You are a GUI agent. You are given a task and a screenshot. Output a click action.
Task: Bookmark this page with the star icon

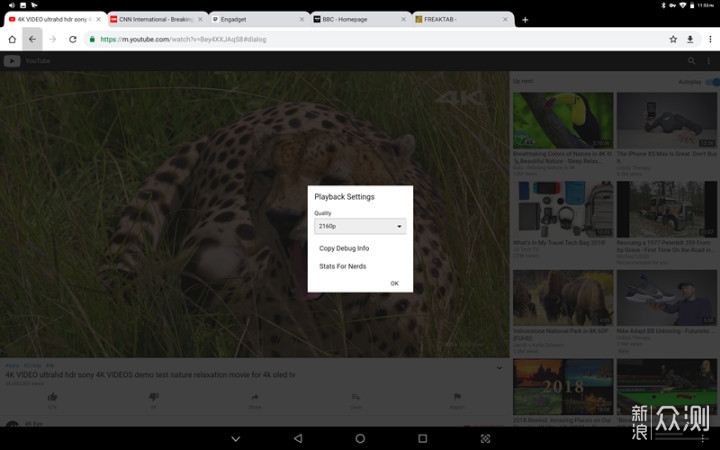click(673, 39)
